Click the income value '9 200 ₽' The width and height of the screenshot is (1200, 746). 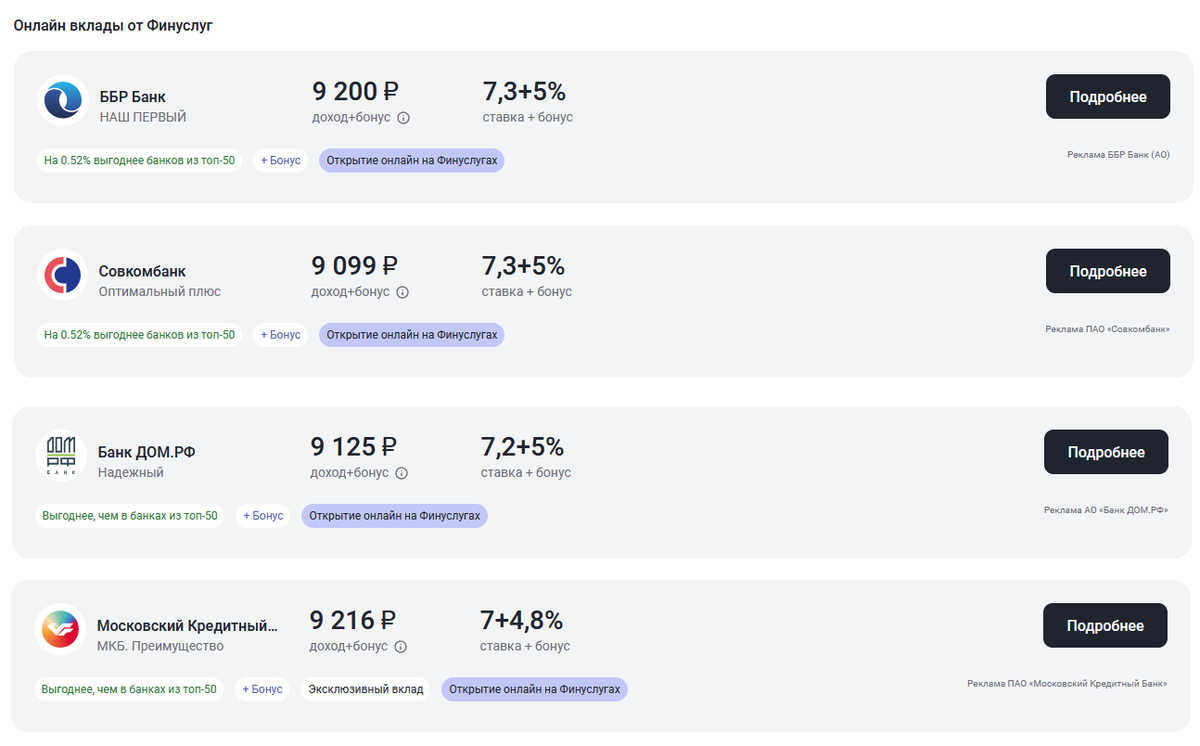pyautogui.click(x=356, y=92)
